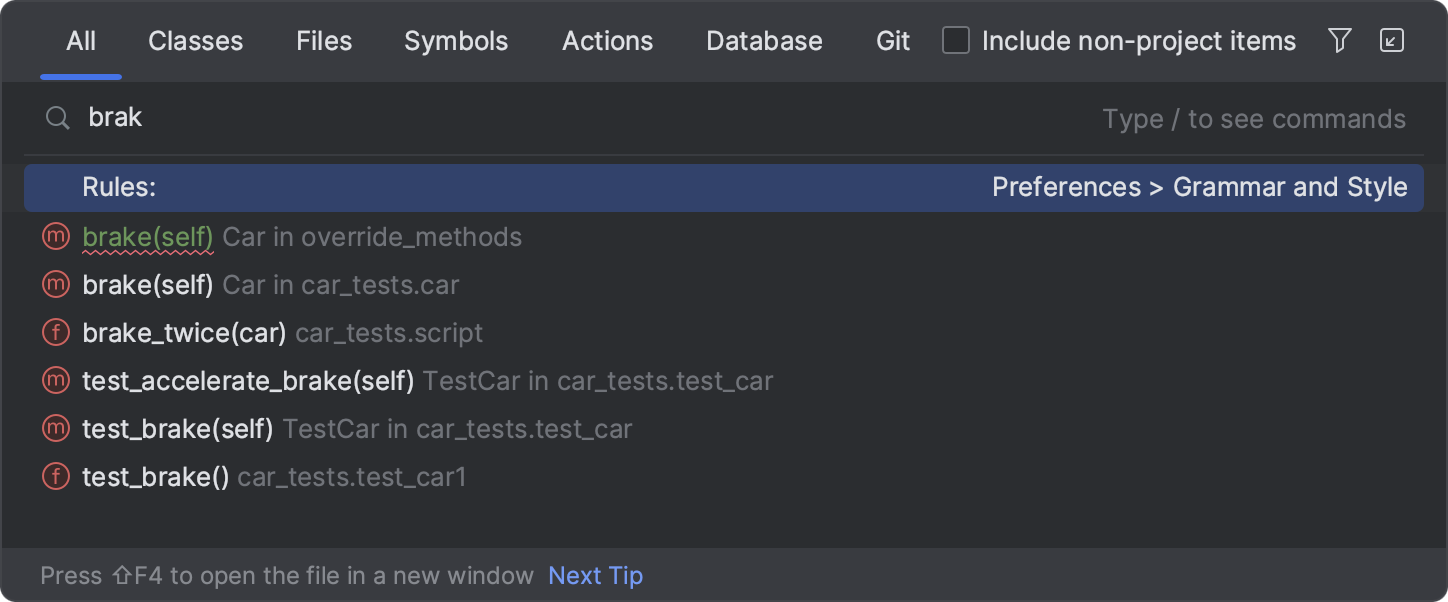The width and height of the screenshot is (1448, 602).
Task: Click the method icon beside brake(self) in car_tests.car
Action: click(55, 284)
